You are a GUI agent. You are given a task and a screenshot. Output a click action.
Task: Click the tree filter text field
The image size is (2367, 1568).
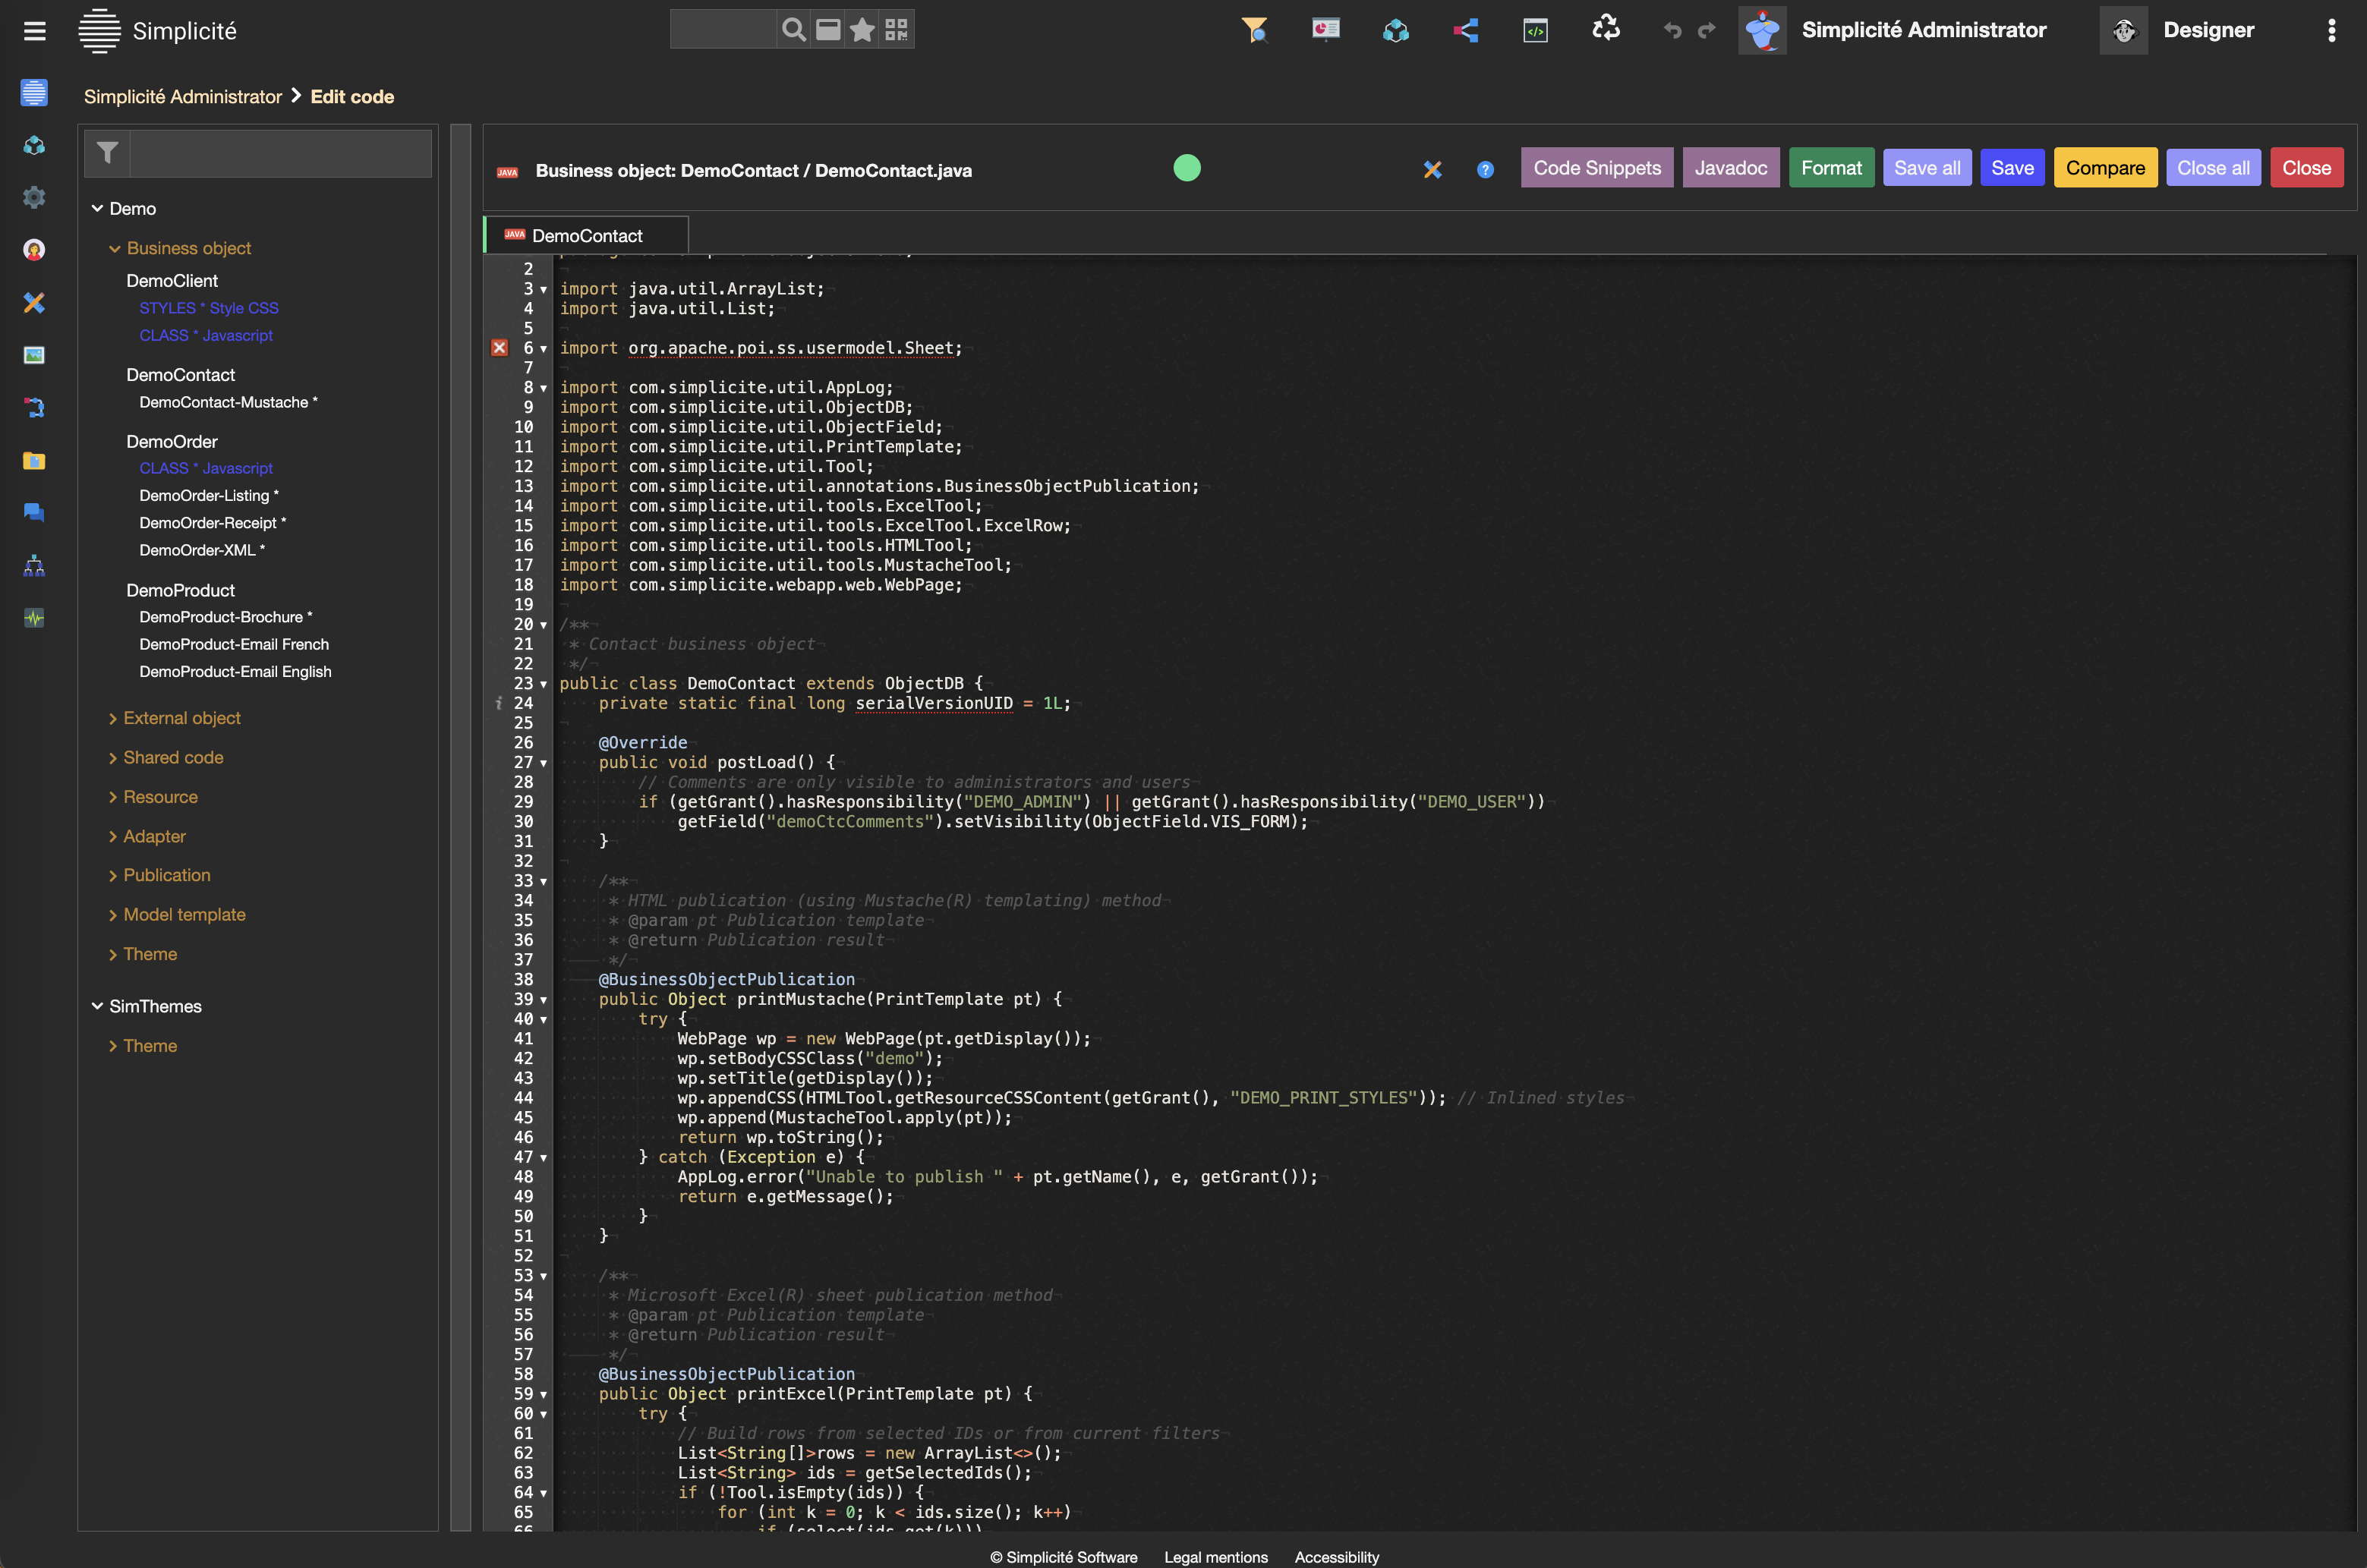click(280, 153)
